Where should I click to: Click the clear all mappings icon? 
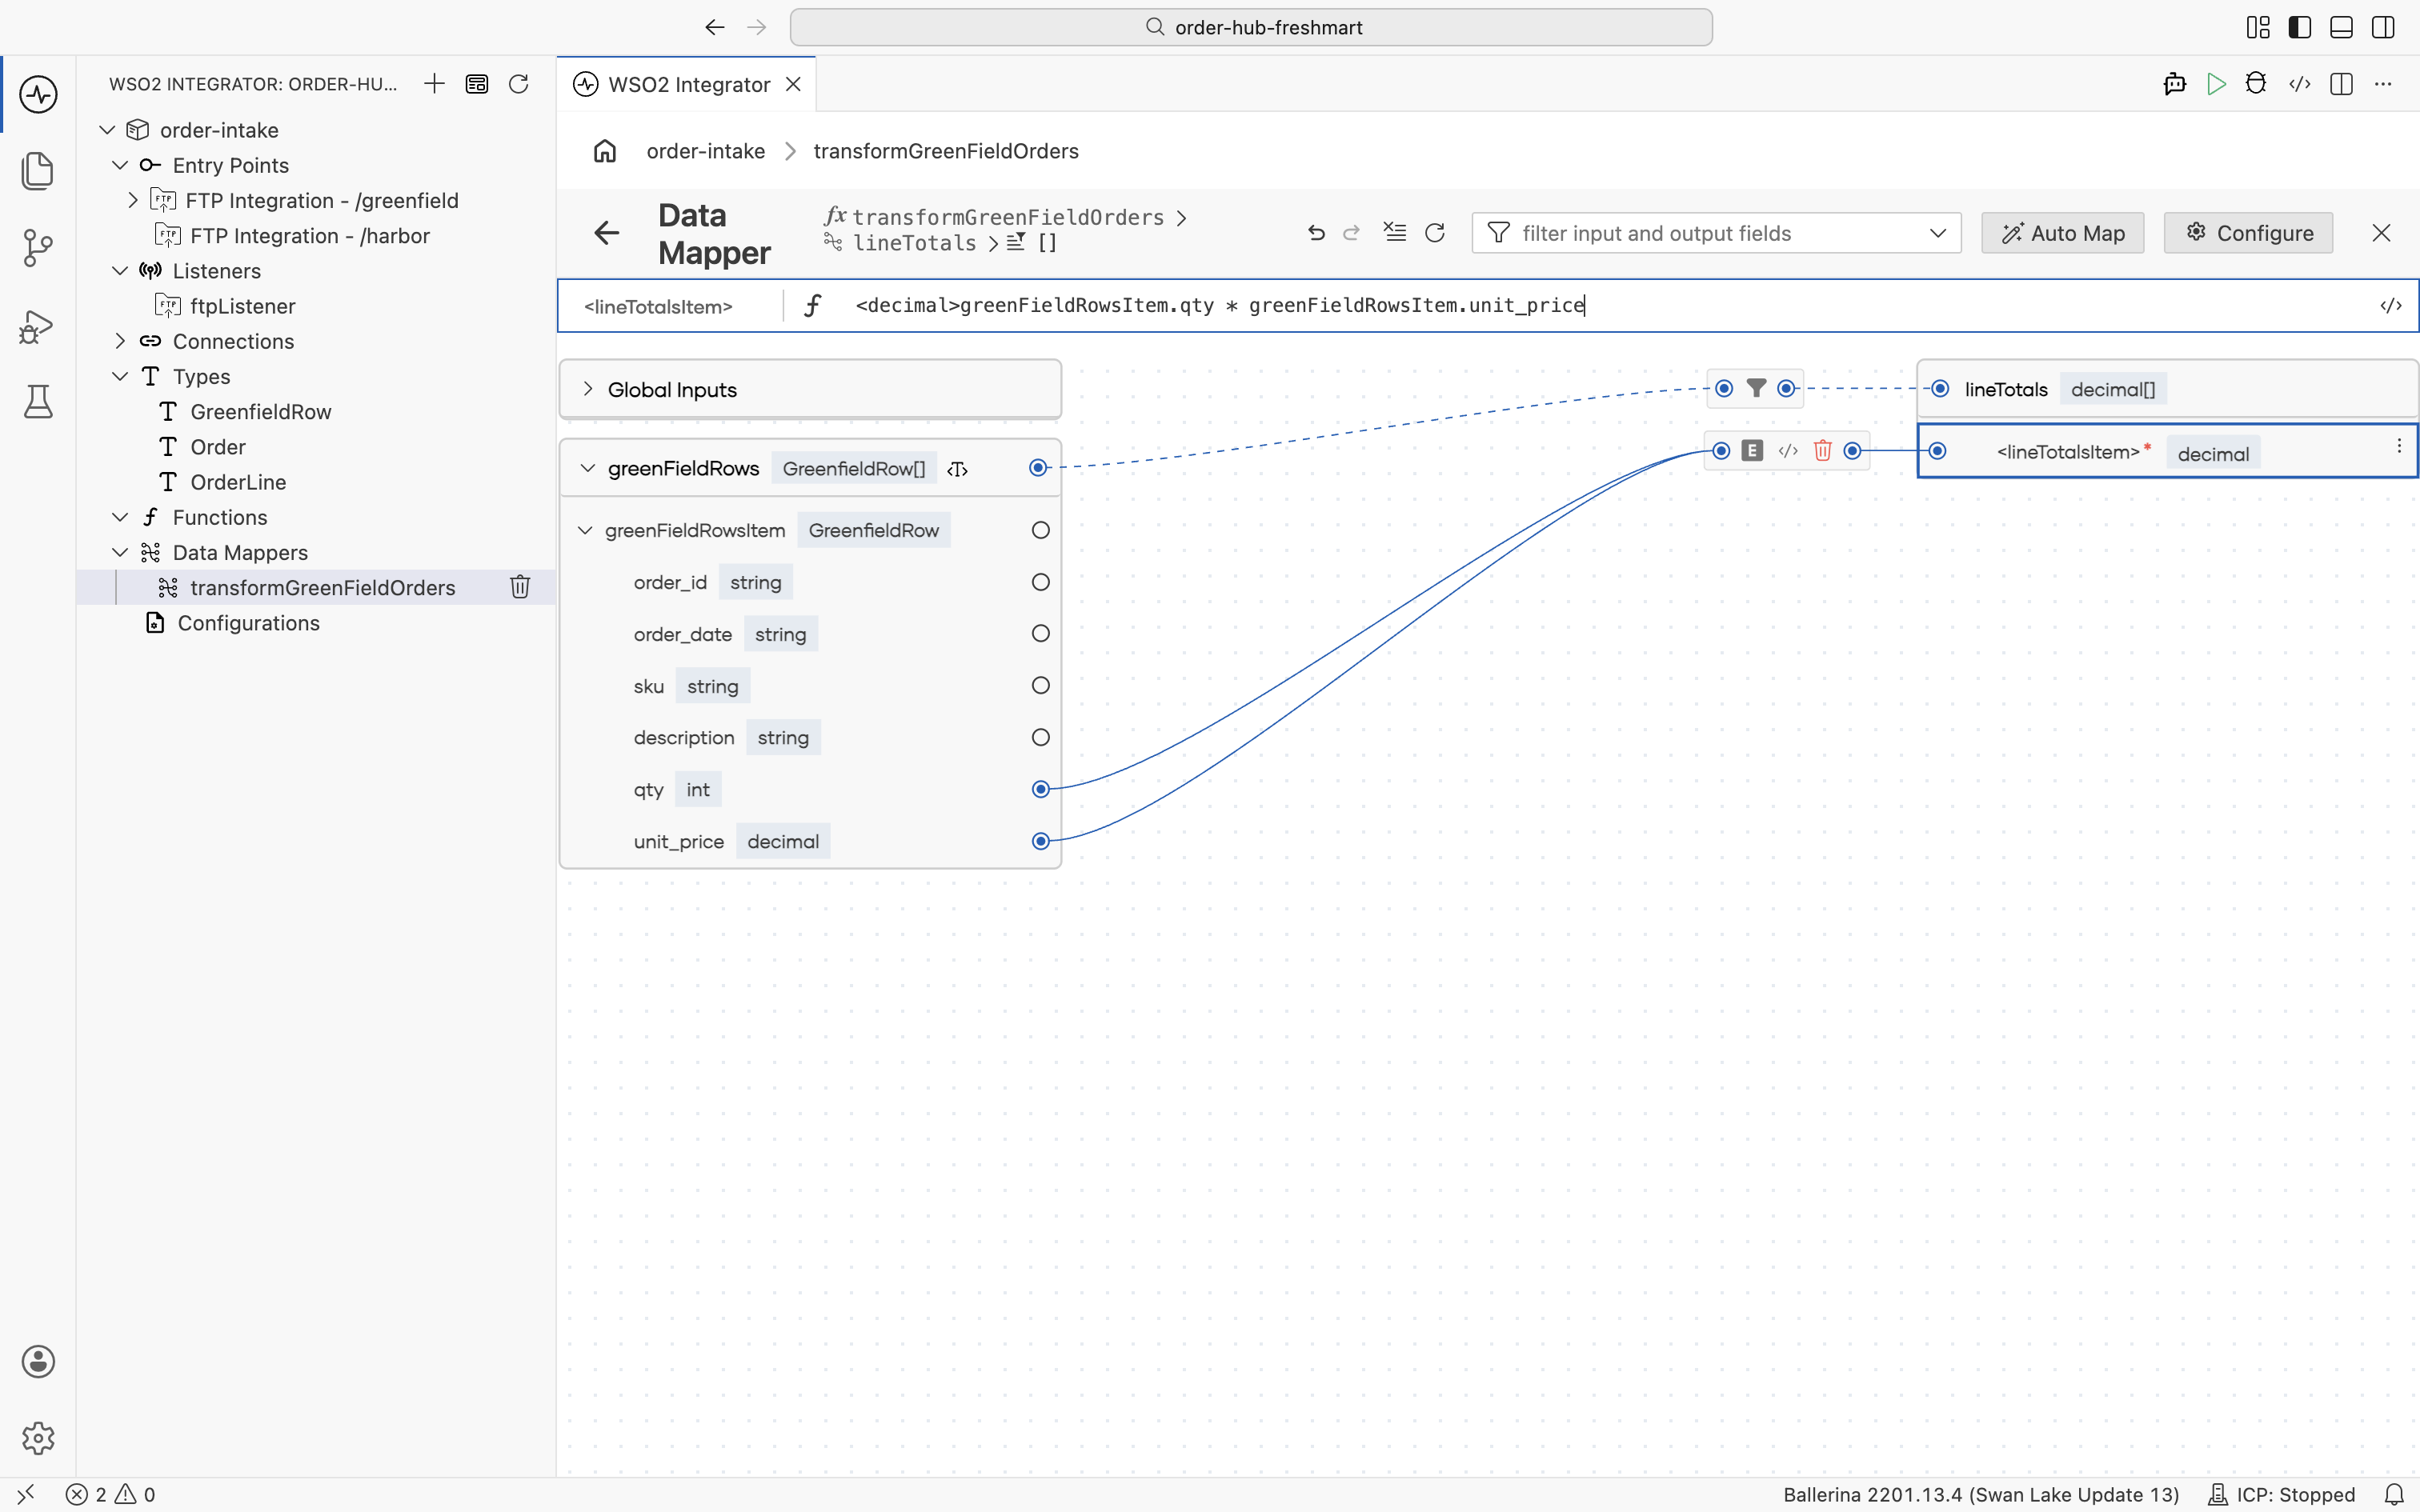(1394, 233)
